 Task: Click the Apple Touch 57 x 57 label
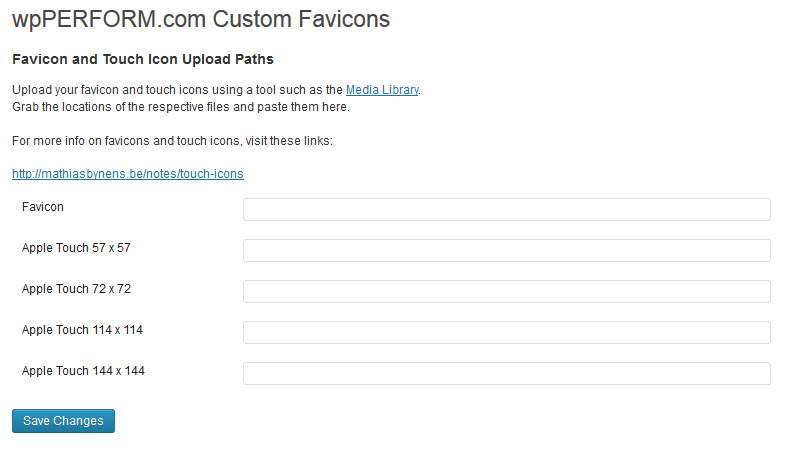76,248
